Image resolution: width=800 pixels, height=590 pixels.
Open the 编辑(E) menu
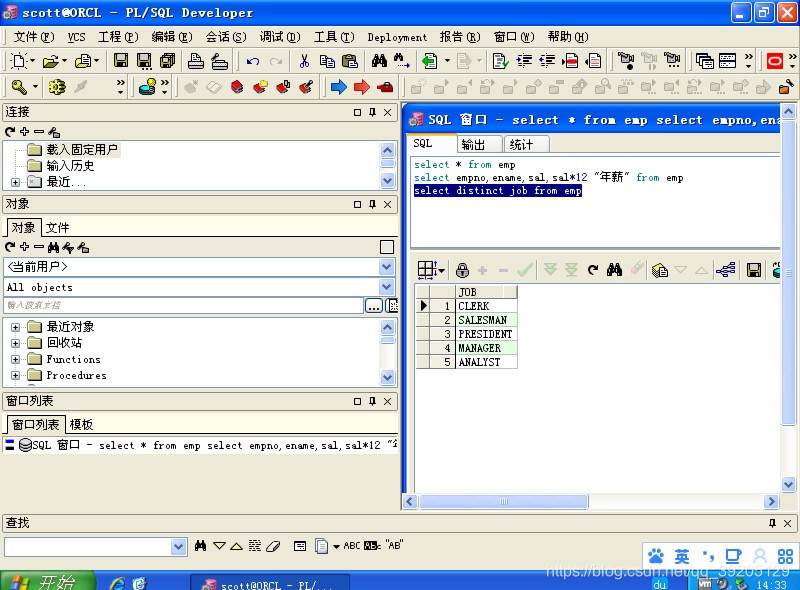[172, 37]
